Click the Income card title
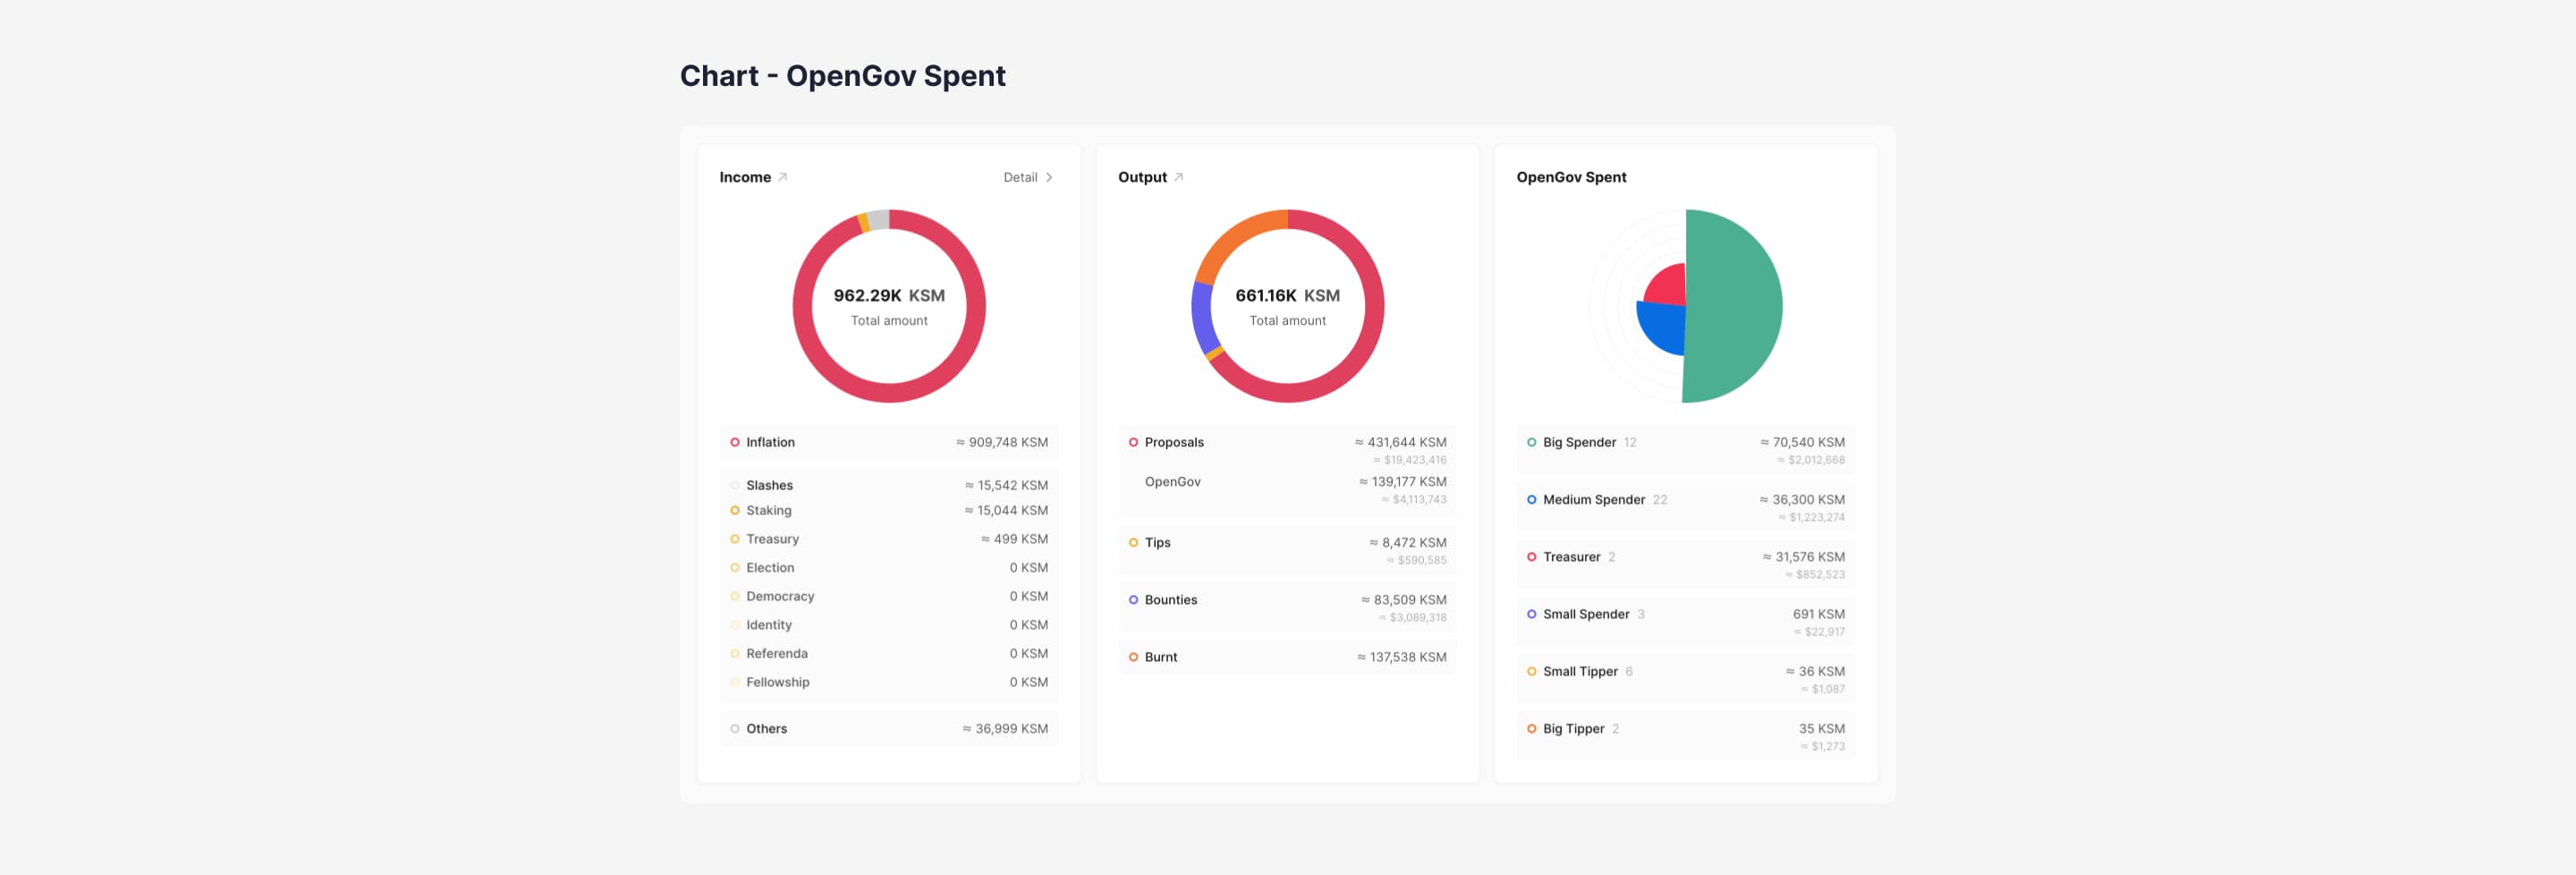Image resolution: width=2576 pixels, height=875 pixels. pyautogui.click(x=745, y=177)
